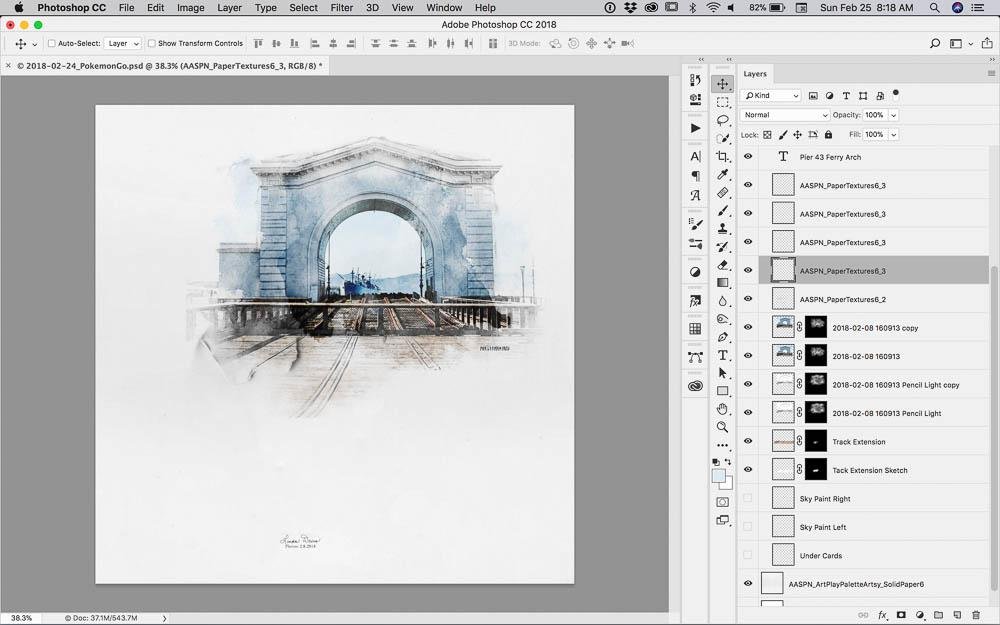Viewport: 1000px width, 625px height.
Task: Open the Image menu
Action: pyautogui.click(x=191, y=8)
